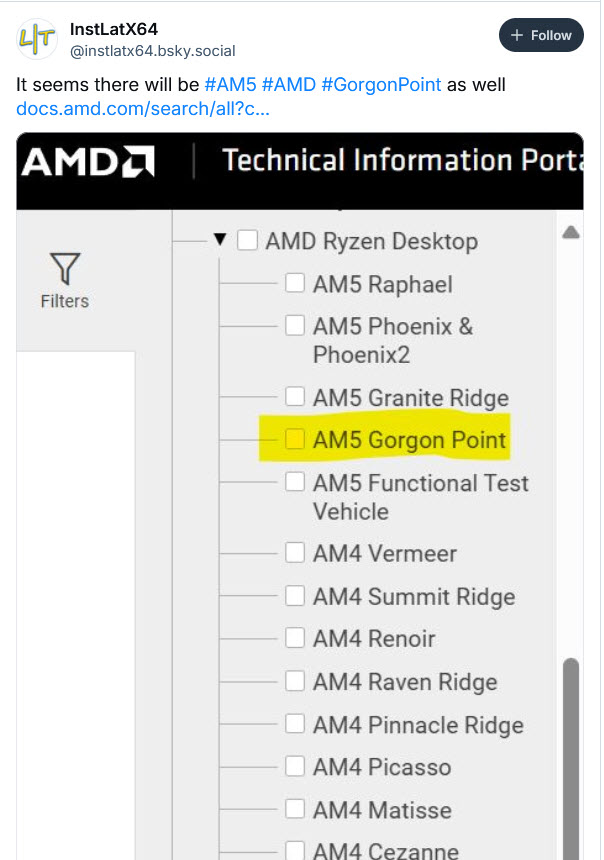Tick the AM4 Renoir checkbox
Viewport: 604px width, 860px height.
[x=295, y=638]
